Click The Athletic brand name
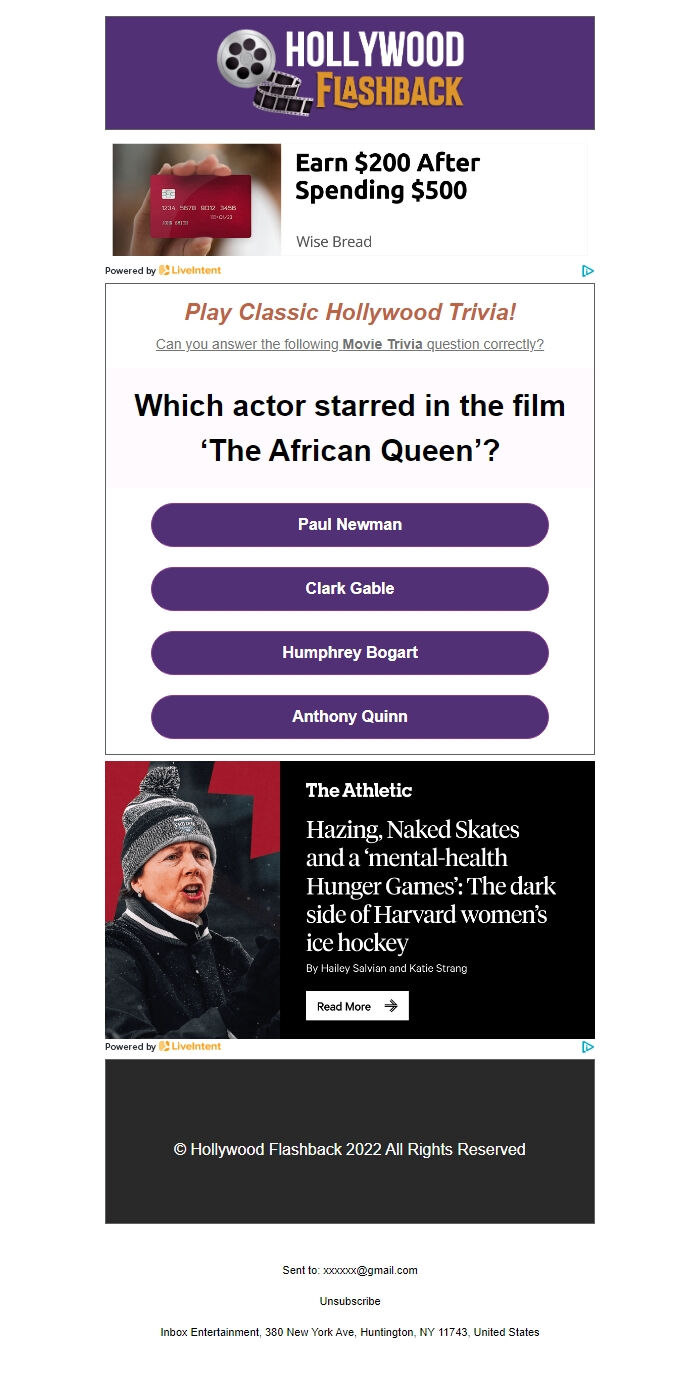Screen dimensions: 700x1378 pyautogui.click(x=359, y=790)
